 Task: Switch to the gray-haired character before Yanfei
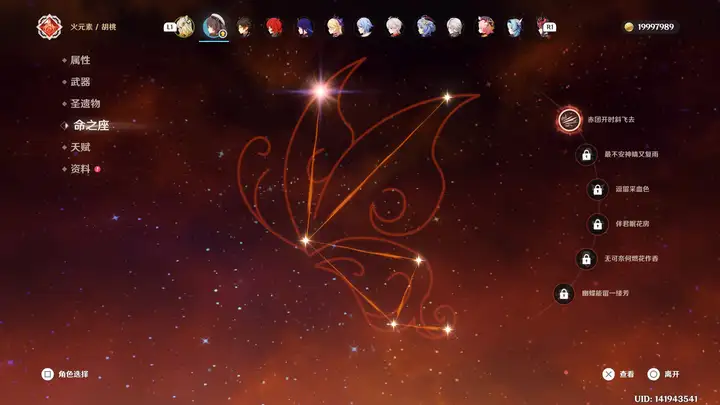tap(455, 27)
